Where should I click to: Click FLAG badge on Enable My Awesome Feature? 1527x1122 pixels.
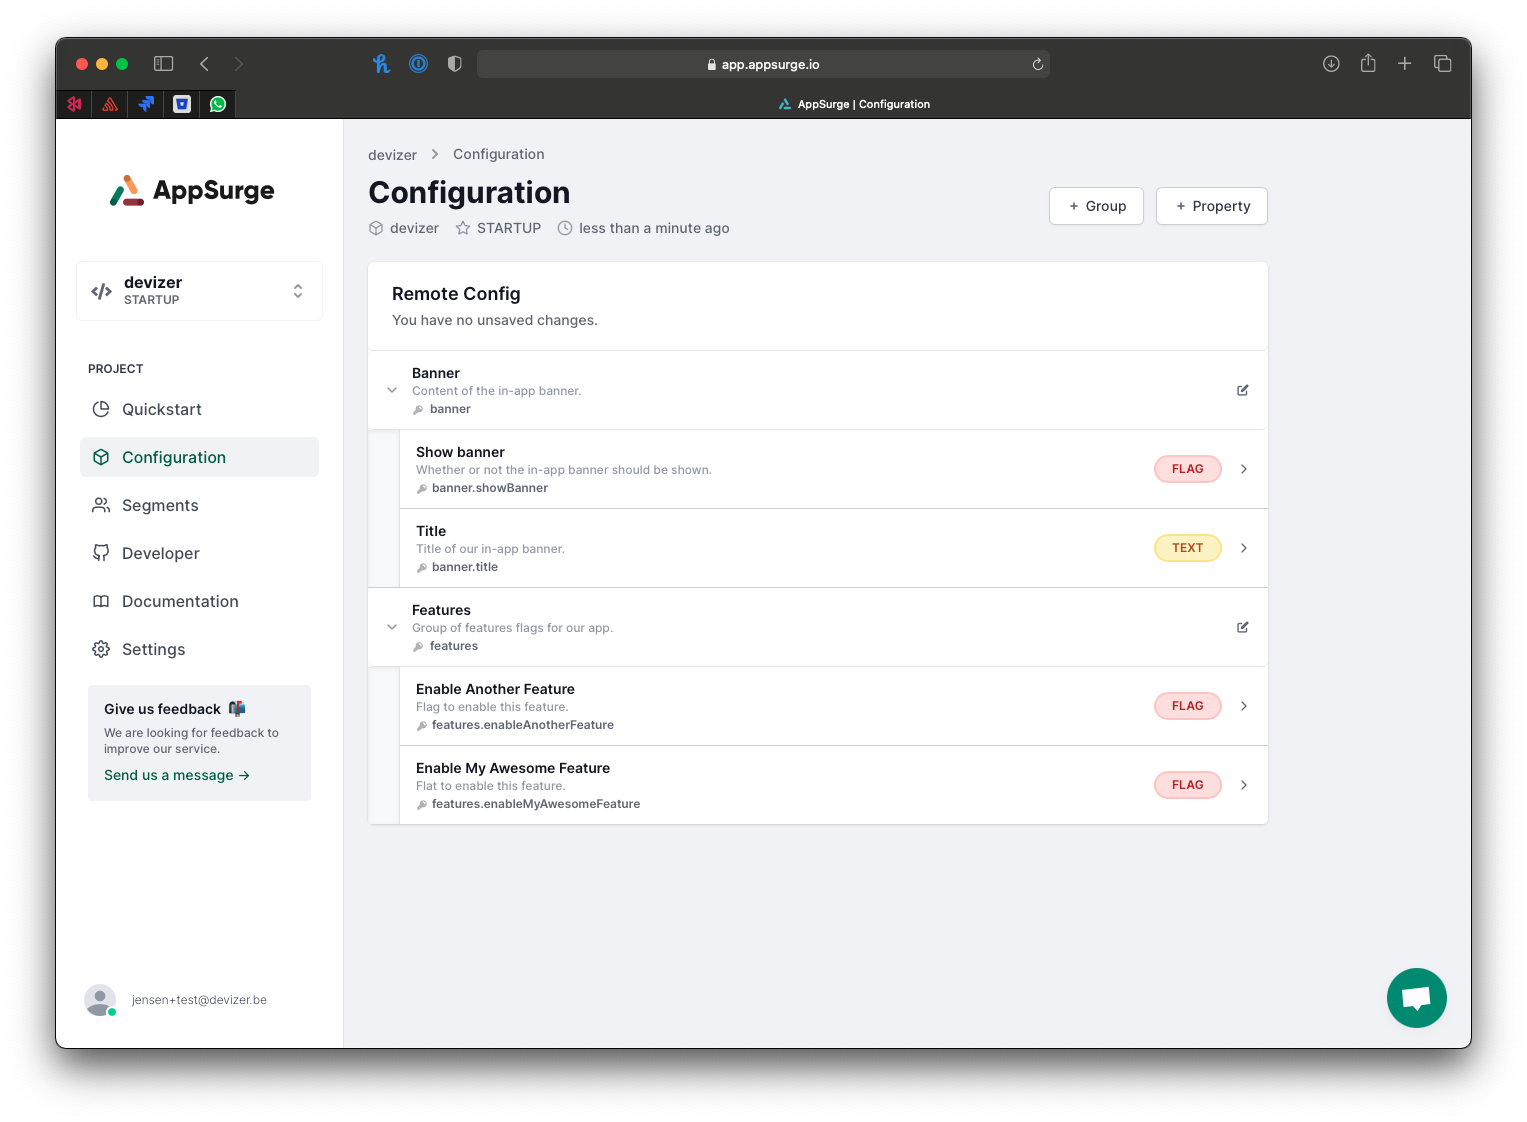[1188, 785]
